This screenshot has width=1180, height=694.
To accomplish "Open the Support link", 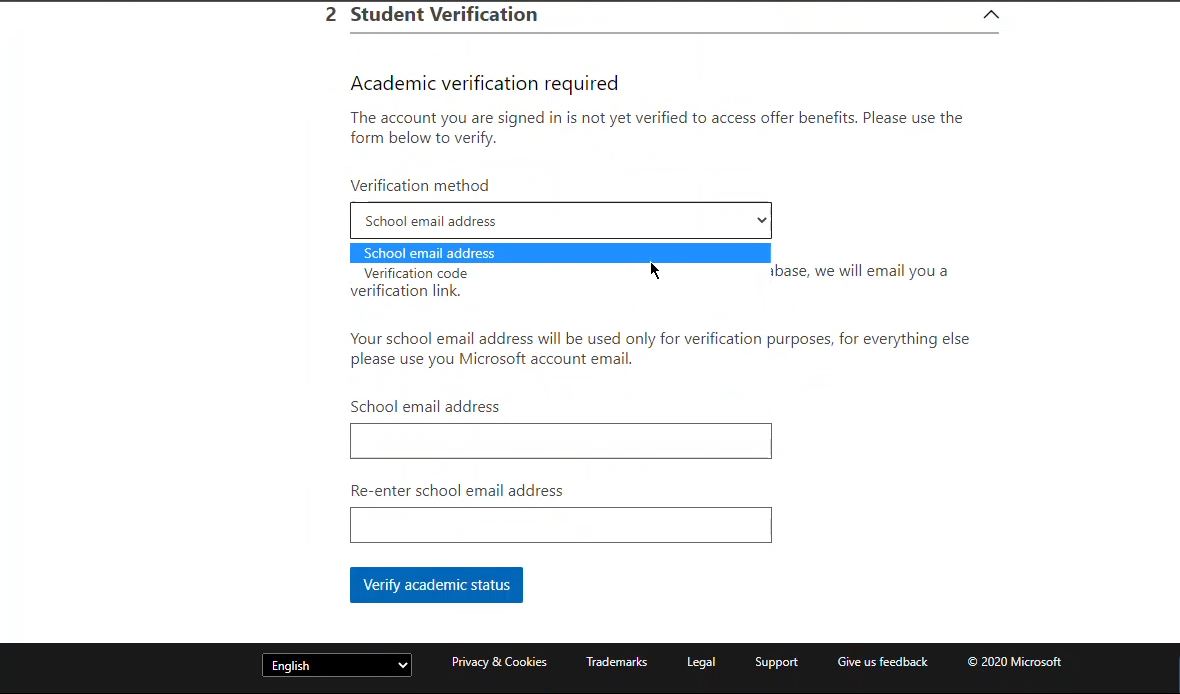I will pos(776,661).
